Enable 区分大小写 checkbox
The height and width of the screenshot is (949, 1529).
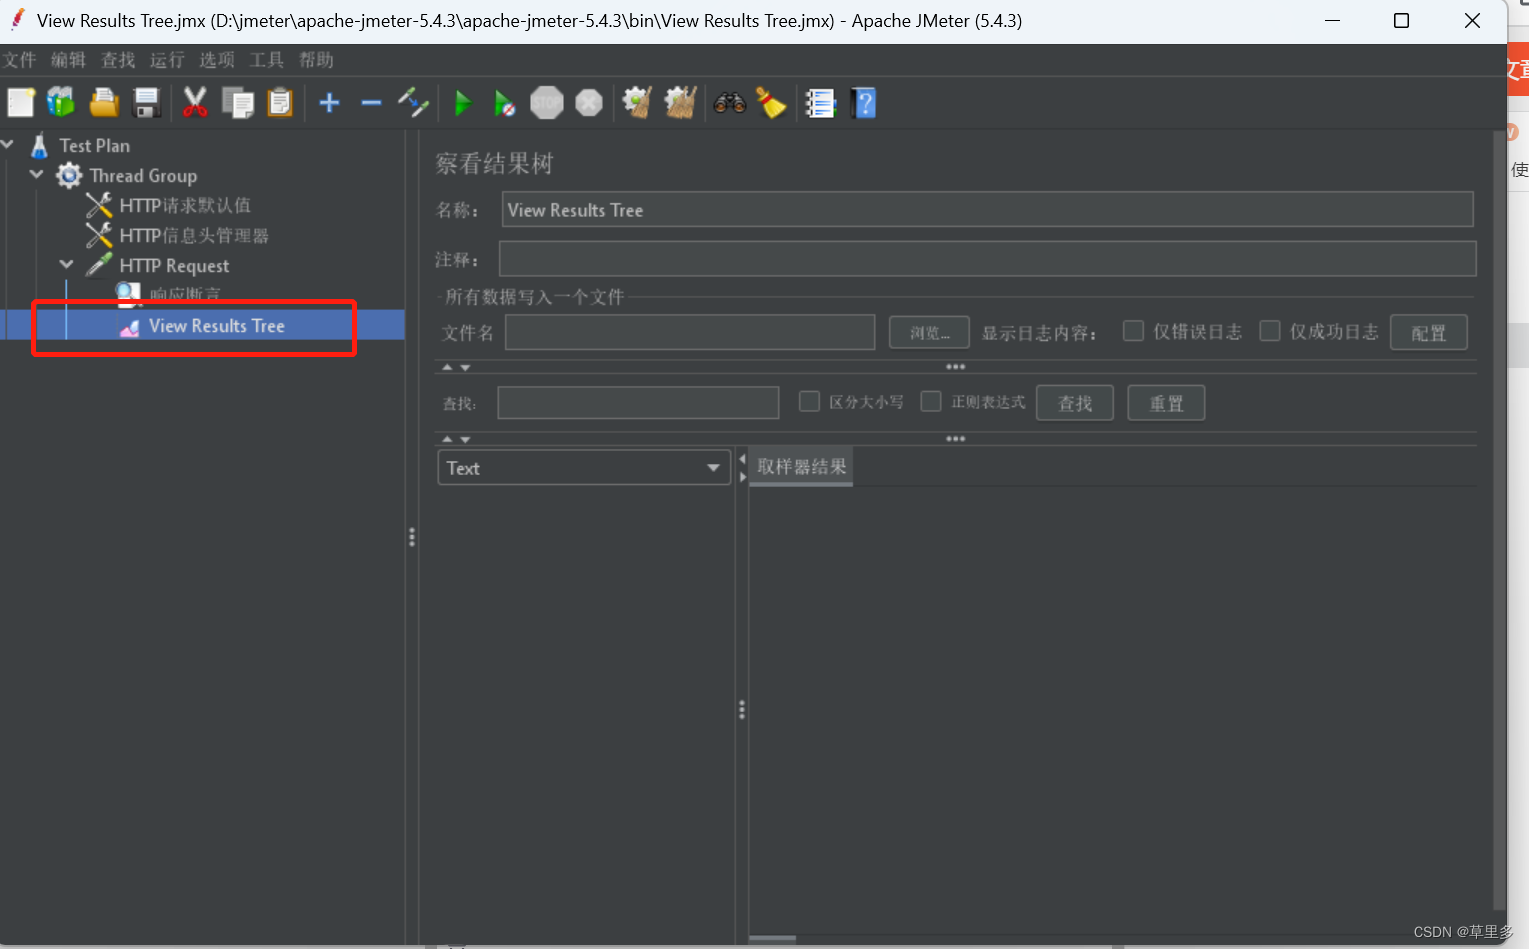tap(809, 401)
